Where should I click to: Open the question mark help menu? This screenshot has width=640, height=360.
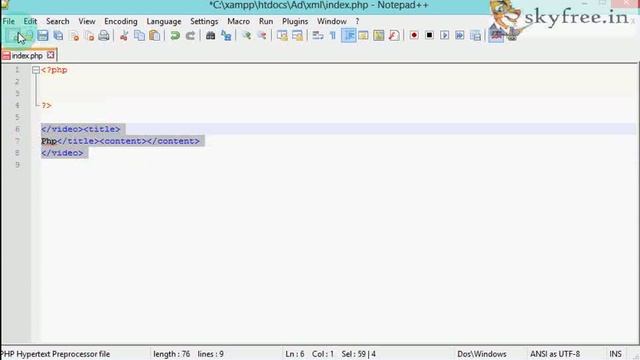pyautogui.click(x=357, y=21)
